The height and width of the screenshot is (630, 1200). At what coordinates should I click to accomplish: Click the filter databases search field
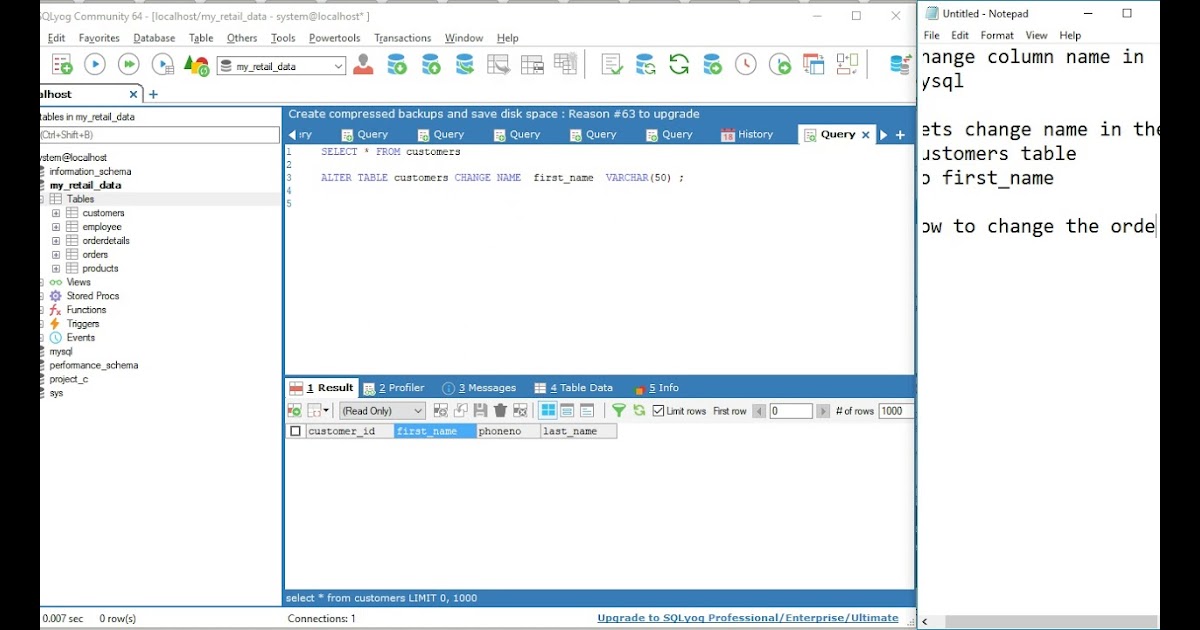click(160, 135)
